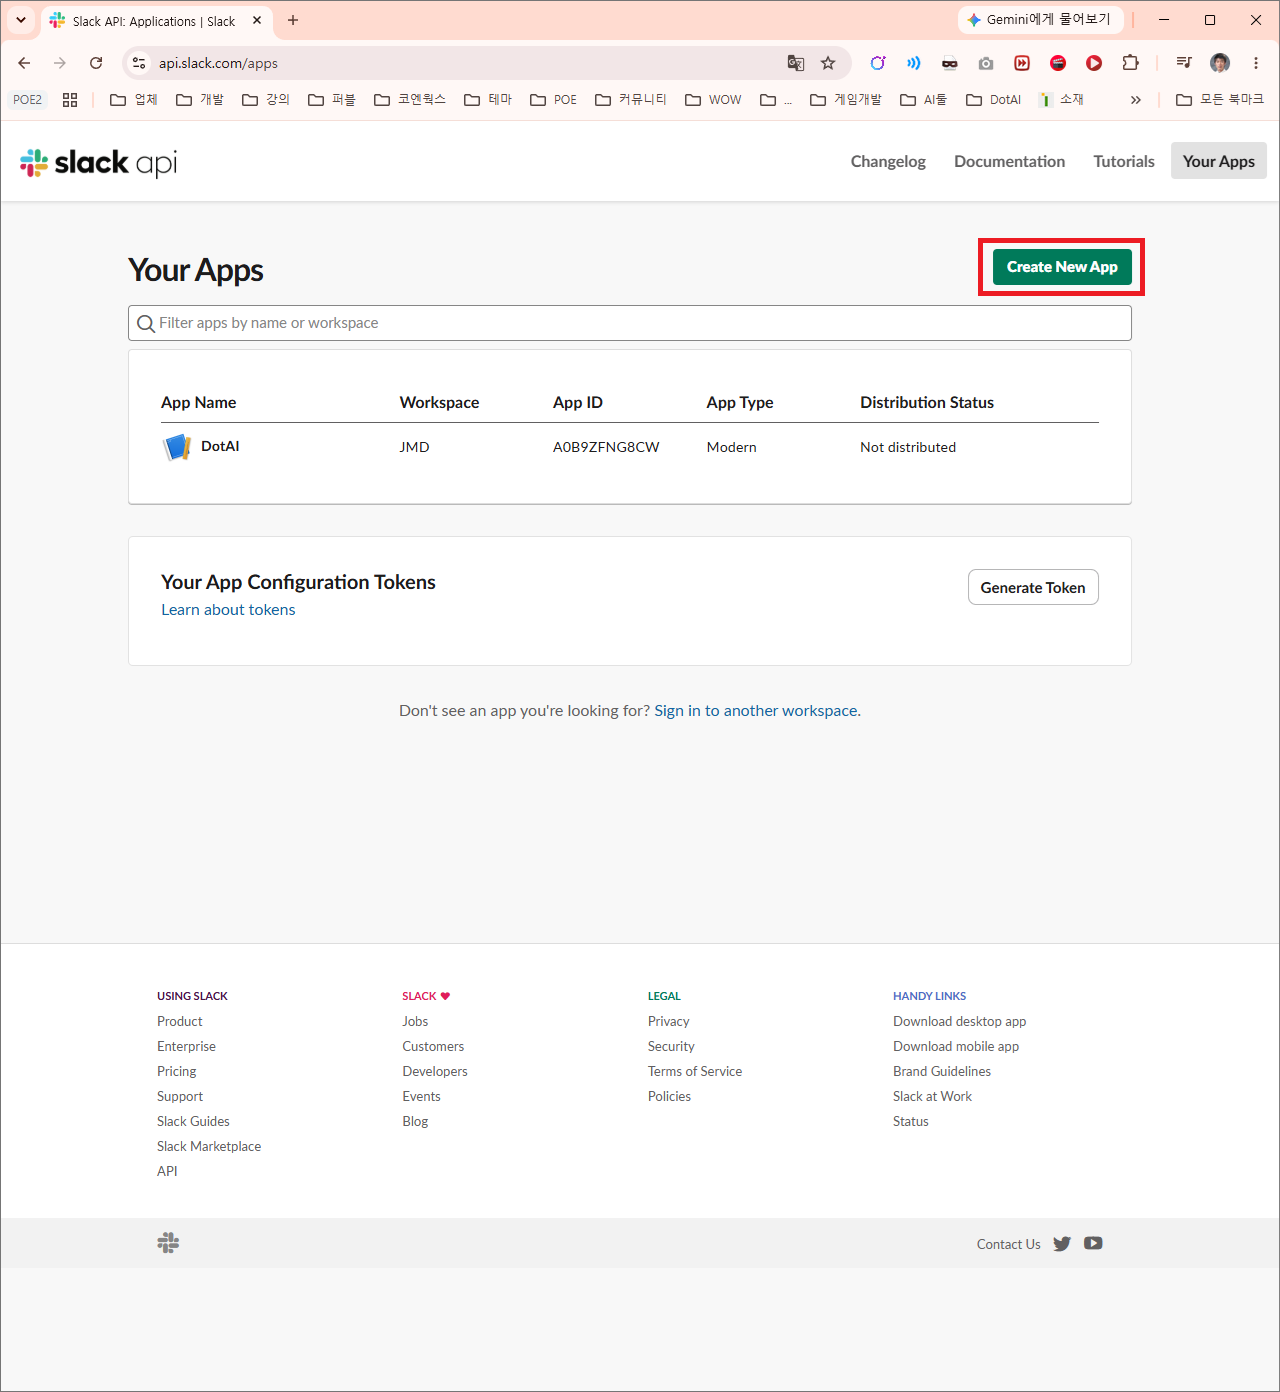Open Learn about tokens link

point(228,610)
